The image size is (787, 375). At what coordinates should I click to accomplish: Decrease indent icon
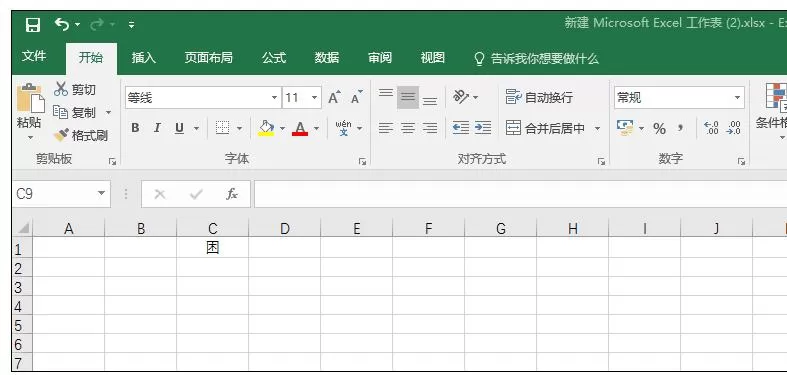click(460, 128)
